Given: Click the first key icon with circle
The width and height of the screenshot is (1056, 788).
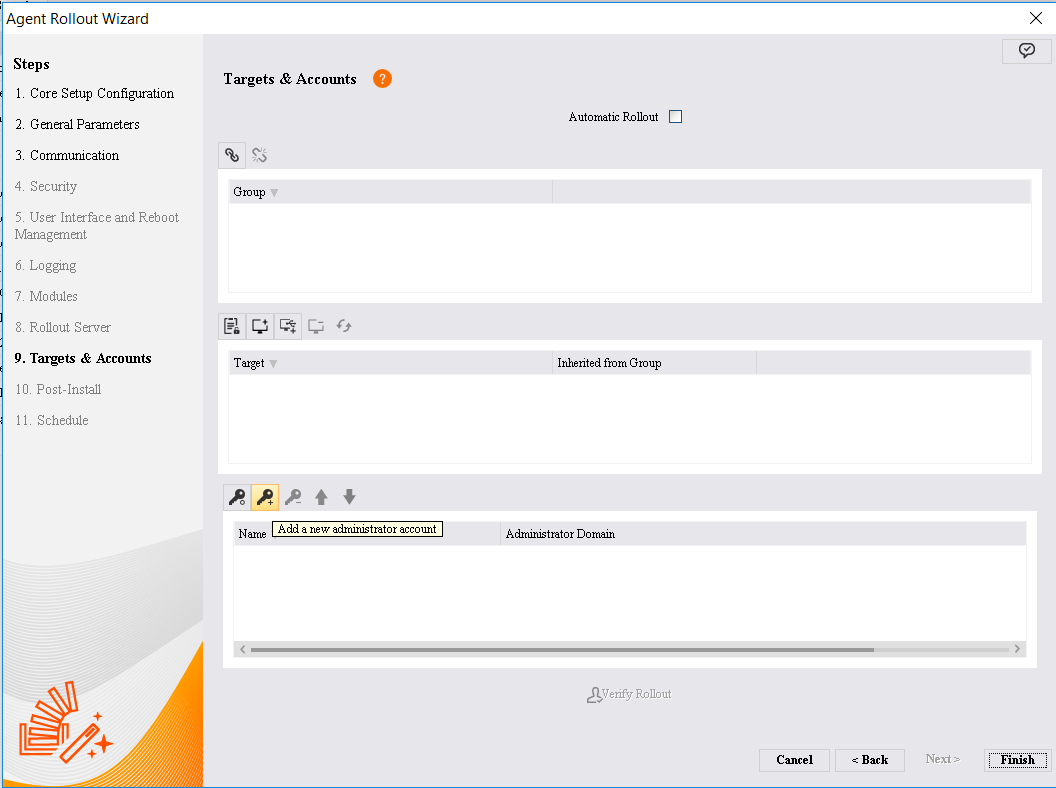Looking at the screenshot, I should coord(237,497).
